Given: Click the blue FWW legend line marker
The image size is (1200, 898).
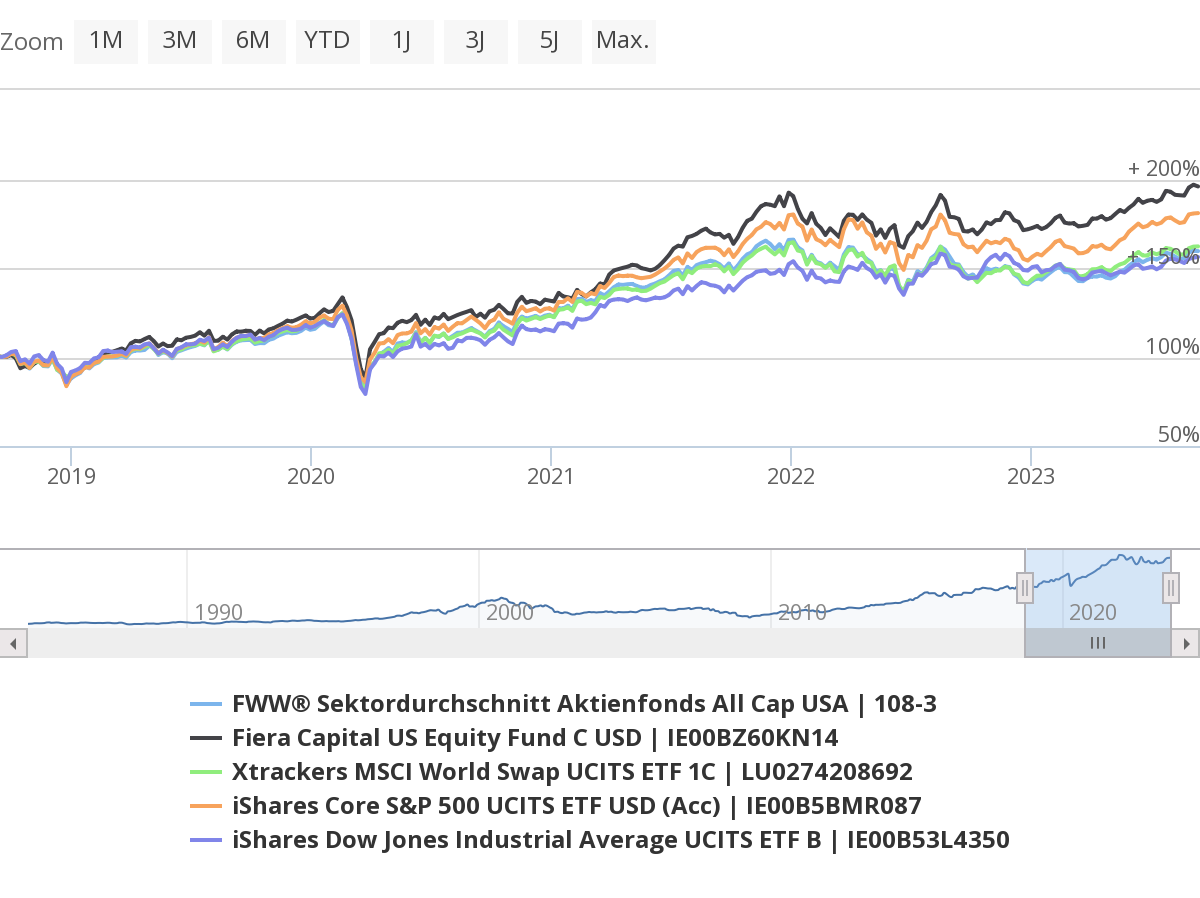Looking at the screenshot, I should coord(205,705).
